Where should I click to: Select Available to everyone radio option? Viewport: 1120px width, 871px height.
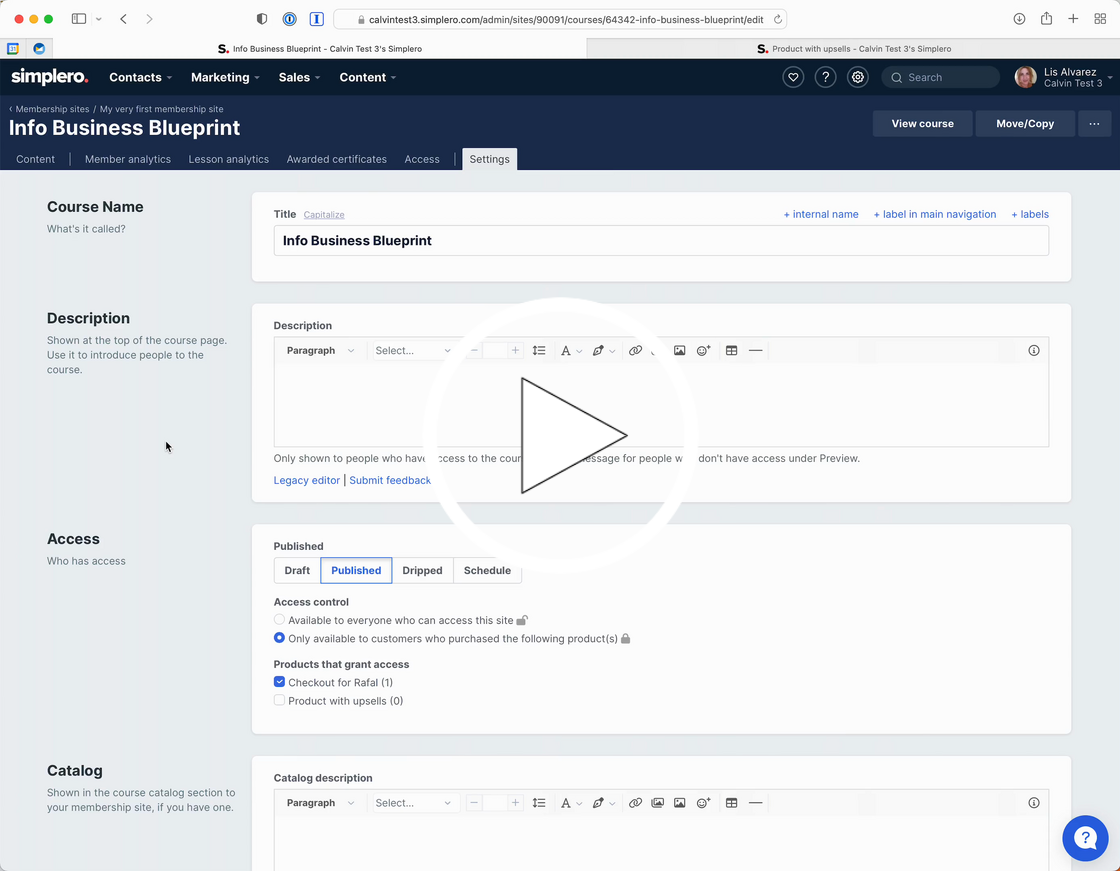[x=280, y=620]
